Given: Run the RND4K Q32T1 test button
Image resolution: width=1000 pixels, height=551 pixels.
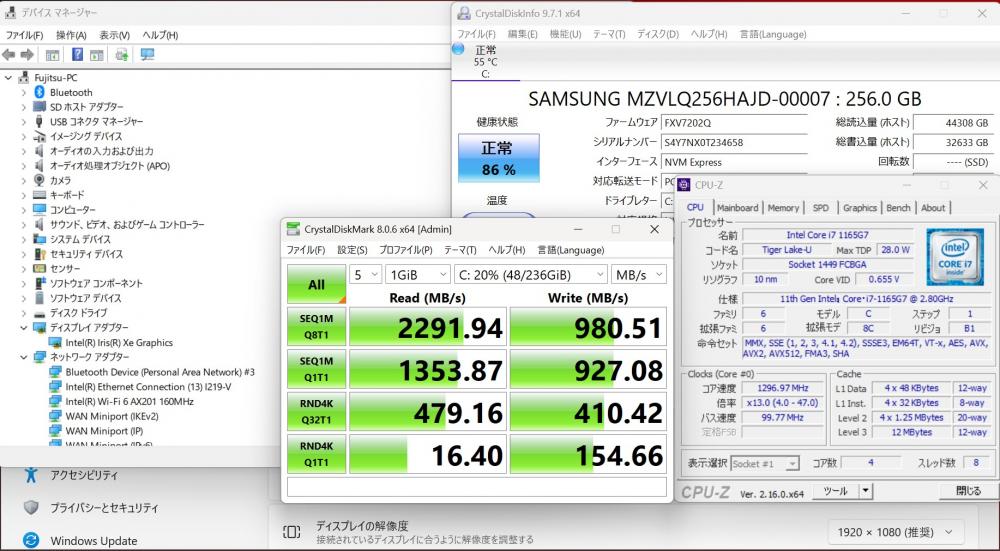Looking at the screenshot, I should 316,411.
